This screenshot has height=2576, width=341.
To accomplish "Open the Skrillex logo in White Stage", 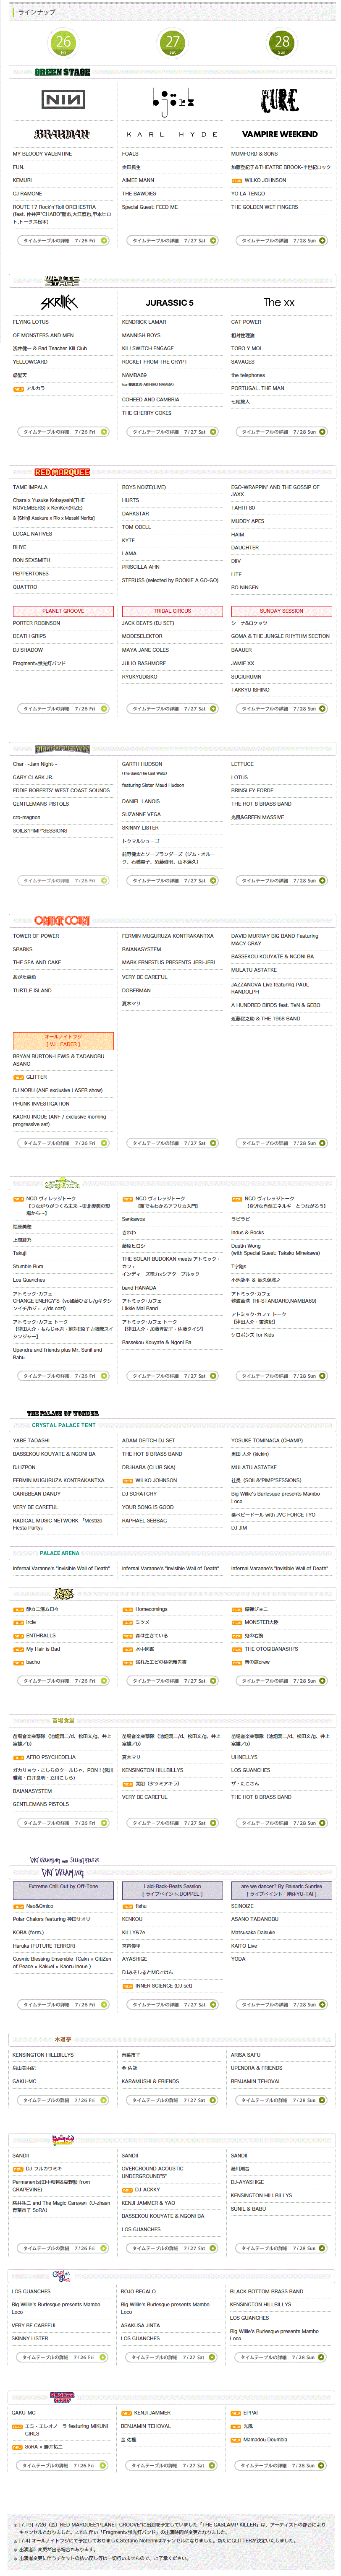I will [59, 302].
